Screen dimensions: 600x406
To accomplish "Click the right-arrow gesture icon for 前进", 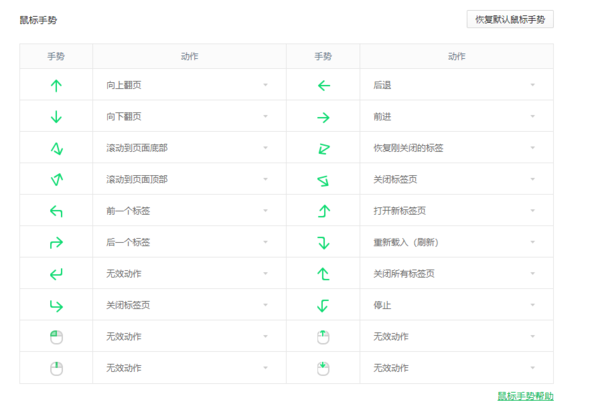I will click(x=323, y=117).
